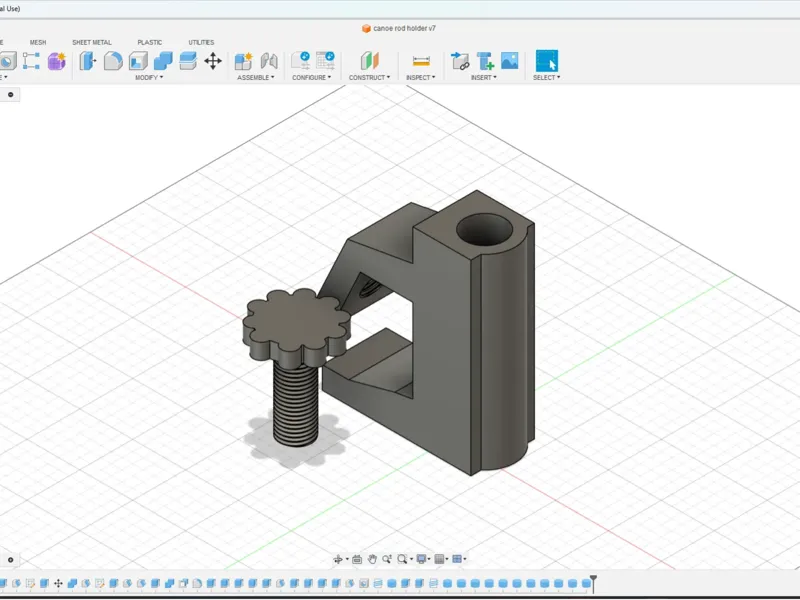The height and width of the screenshot is (600, 800).
Task: Click the Grid and Snaps icon
Action: [x=439, y=560]
